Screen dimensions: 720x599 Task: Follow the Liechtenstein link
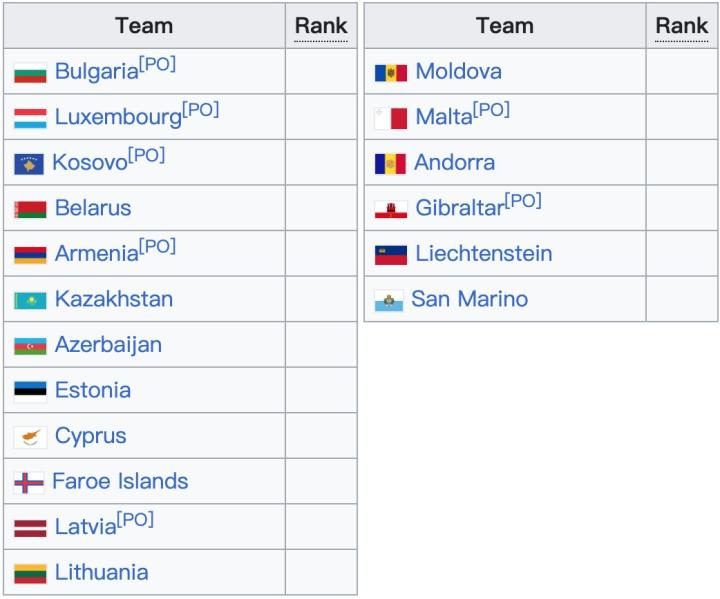click(x=484, y=253)
